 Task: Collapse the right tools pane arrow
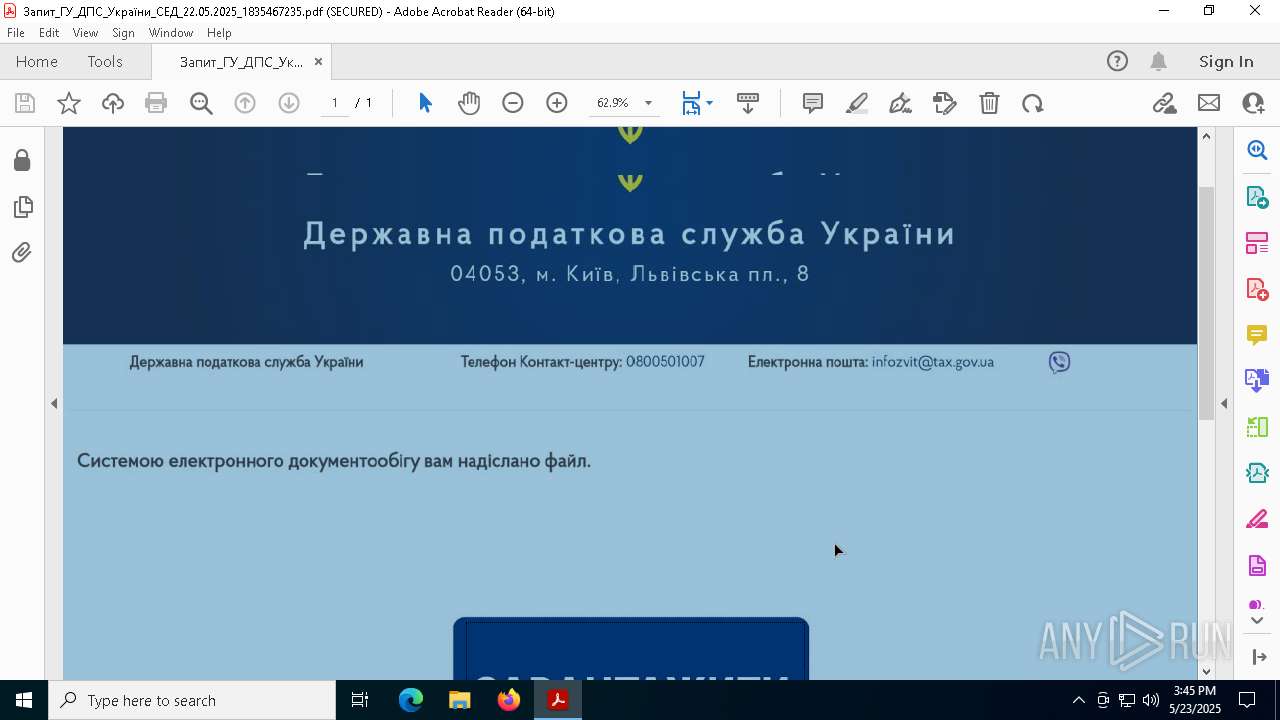coord(1224,403)
